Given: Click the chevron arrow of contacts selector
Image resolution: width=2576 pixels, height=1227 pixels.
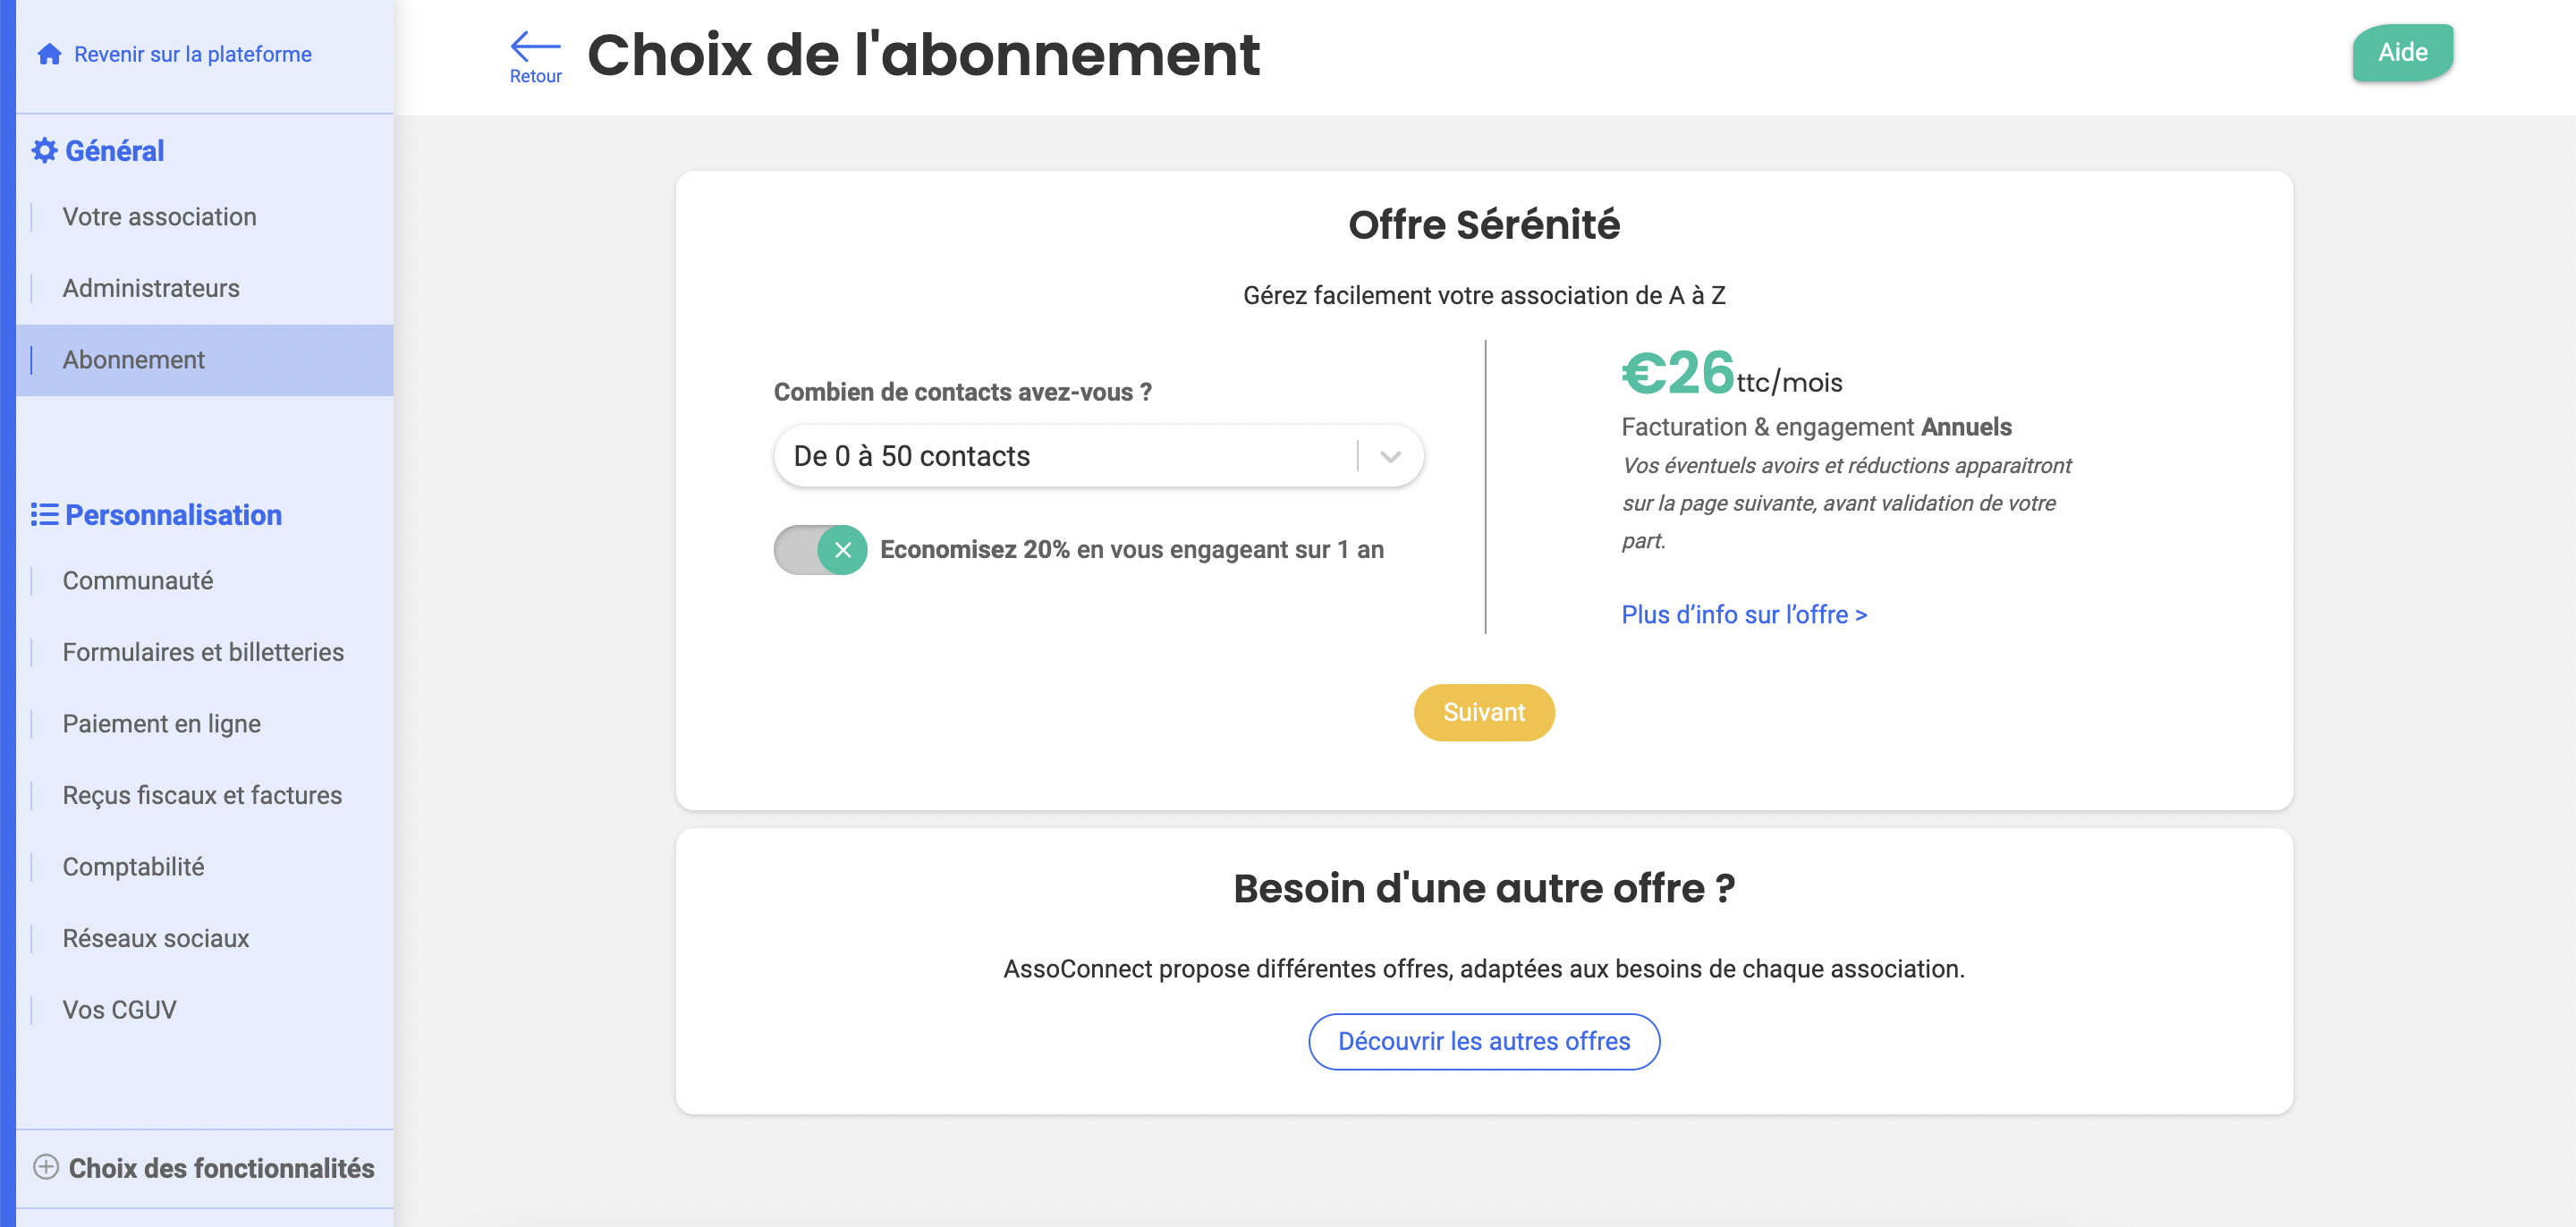Looking at the screenshot, I should 1390,457.
